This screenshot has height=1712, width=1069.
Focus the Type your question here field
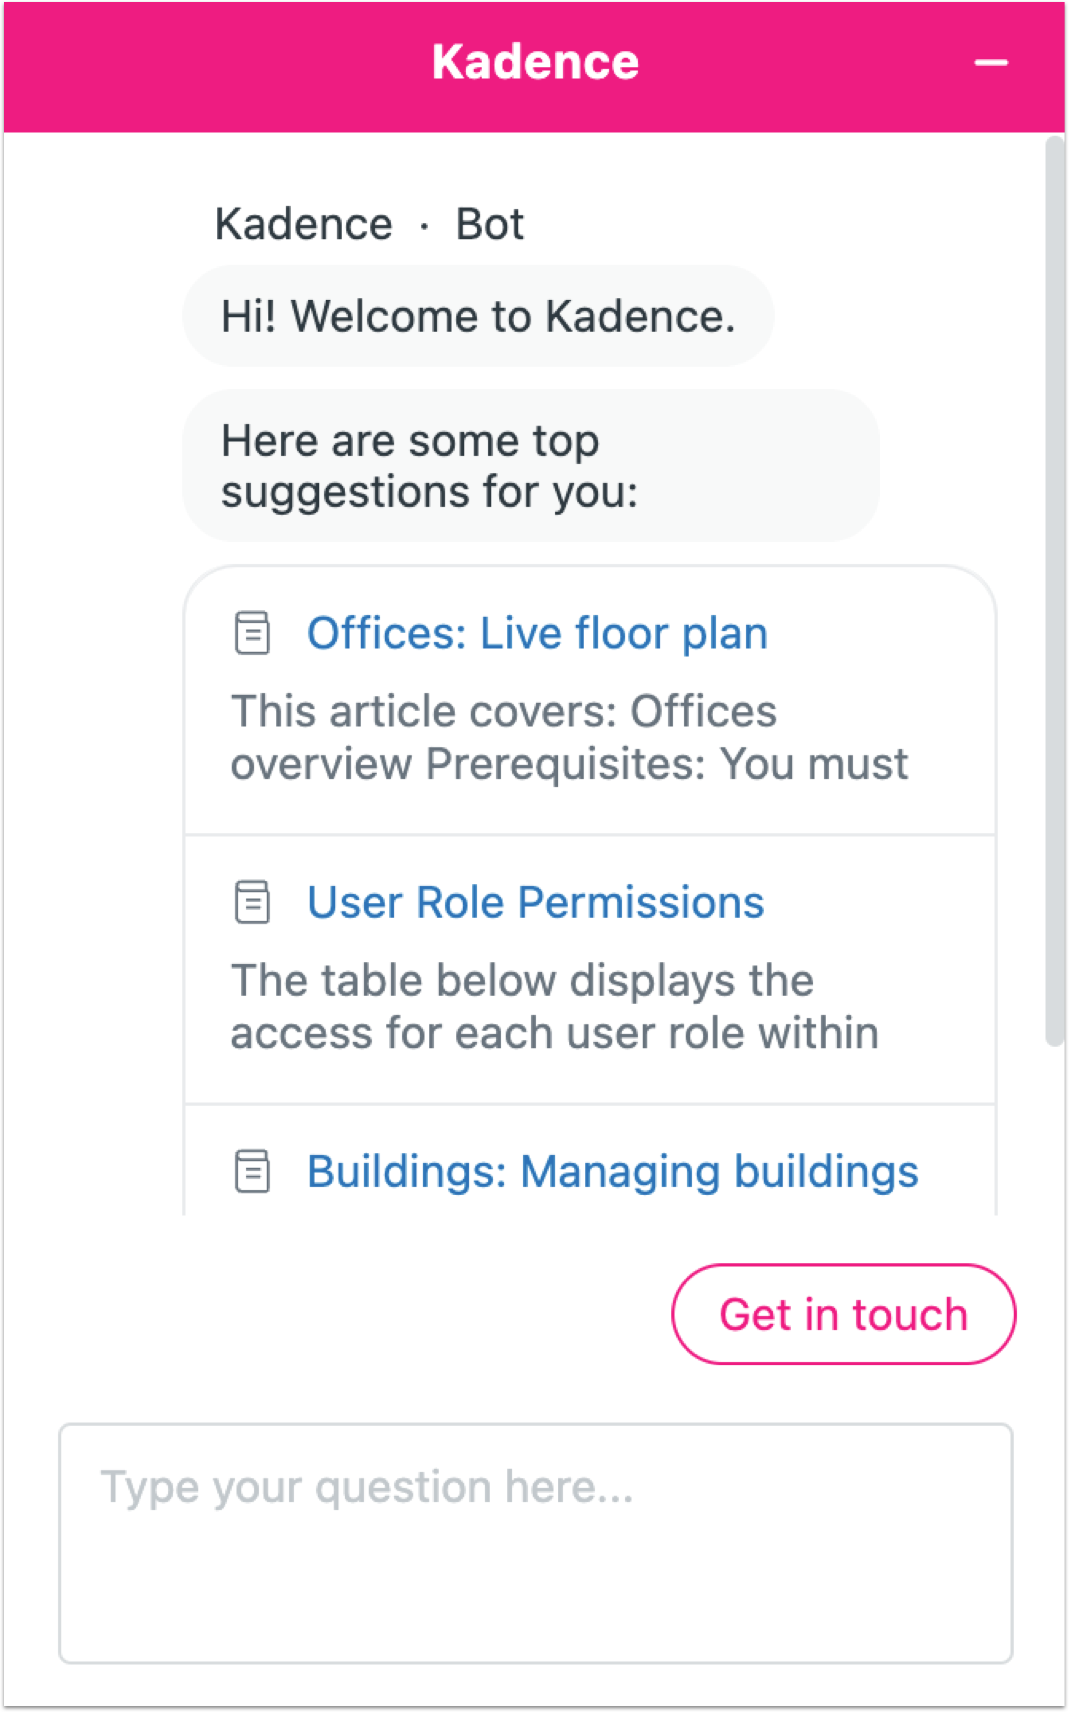click(536, 1543)
